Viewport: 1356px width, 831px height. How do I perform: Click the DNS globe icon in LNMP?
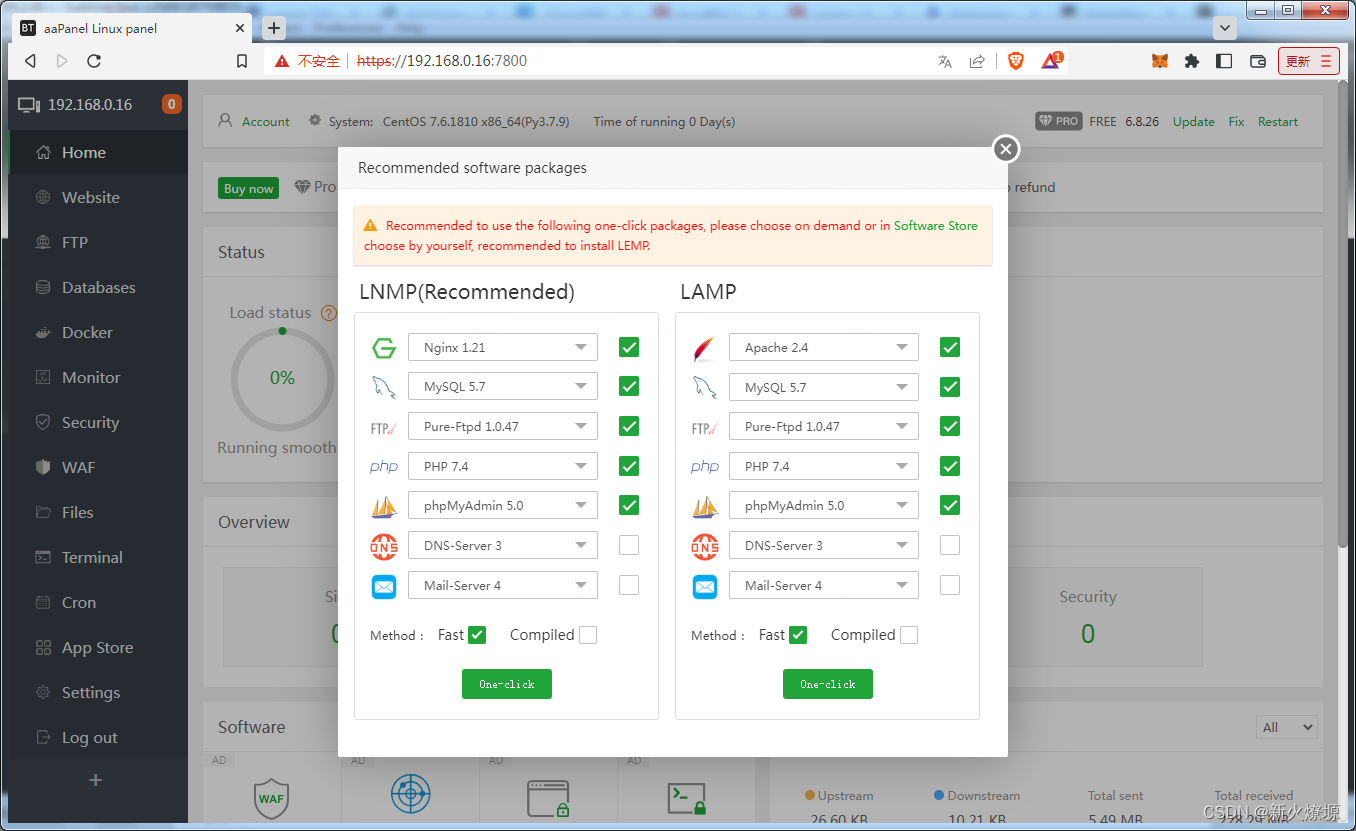pyautogui.click(x=384, y=546)
